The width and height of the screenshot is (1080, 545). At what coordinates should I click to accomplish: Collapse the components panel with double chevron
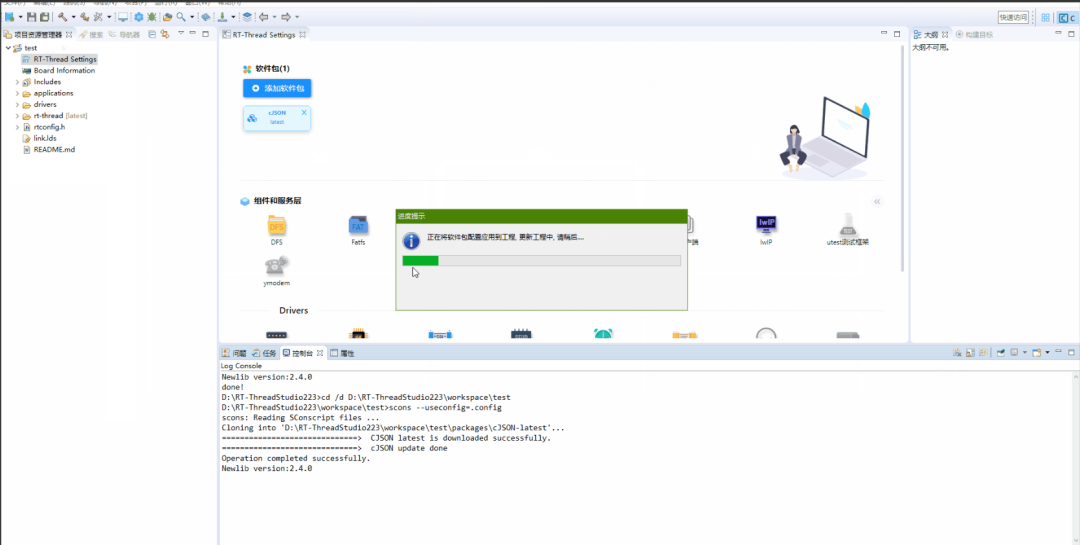coord(877,201)
